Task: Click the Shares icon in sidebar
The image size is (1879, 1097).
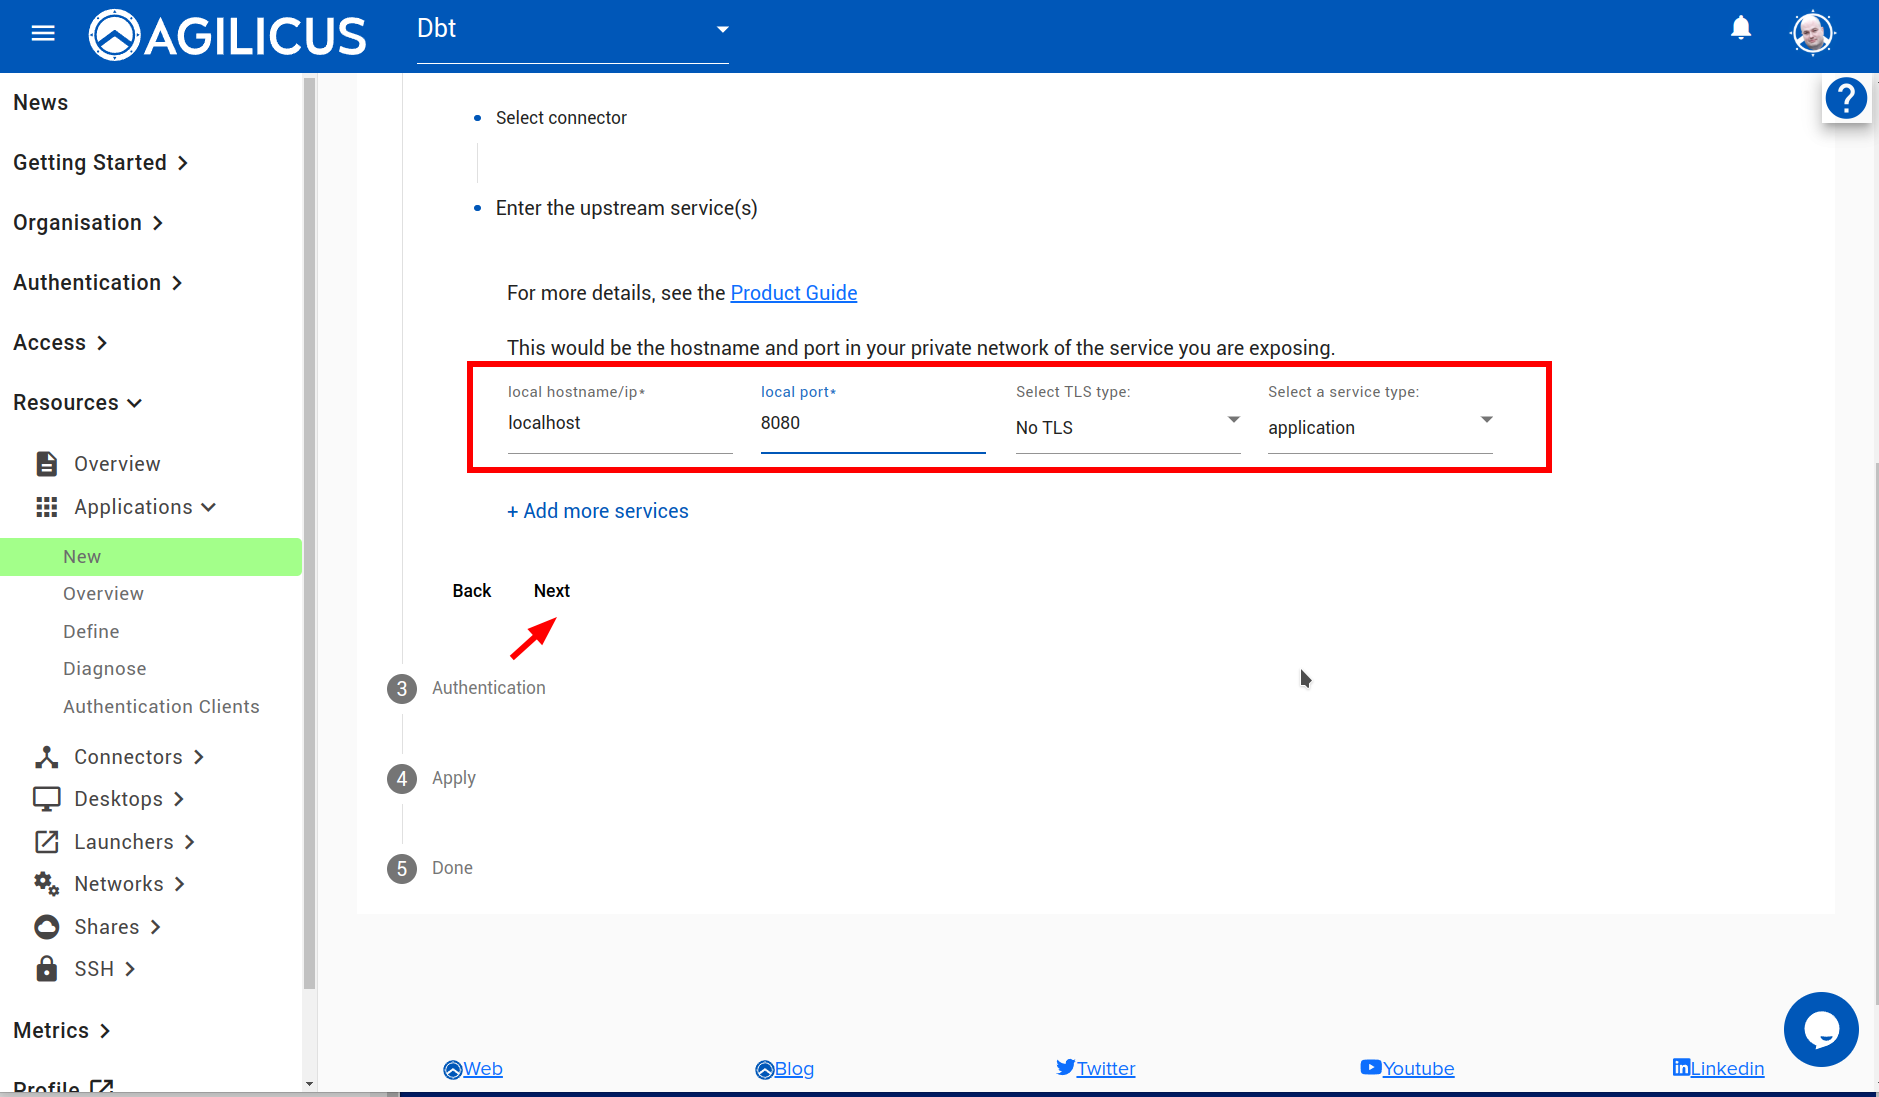Action: click(x=45, y=926)
